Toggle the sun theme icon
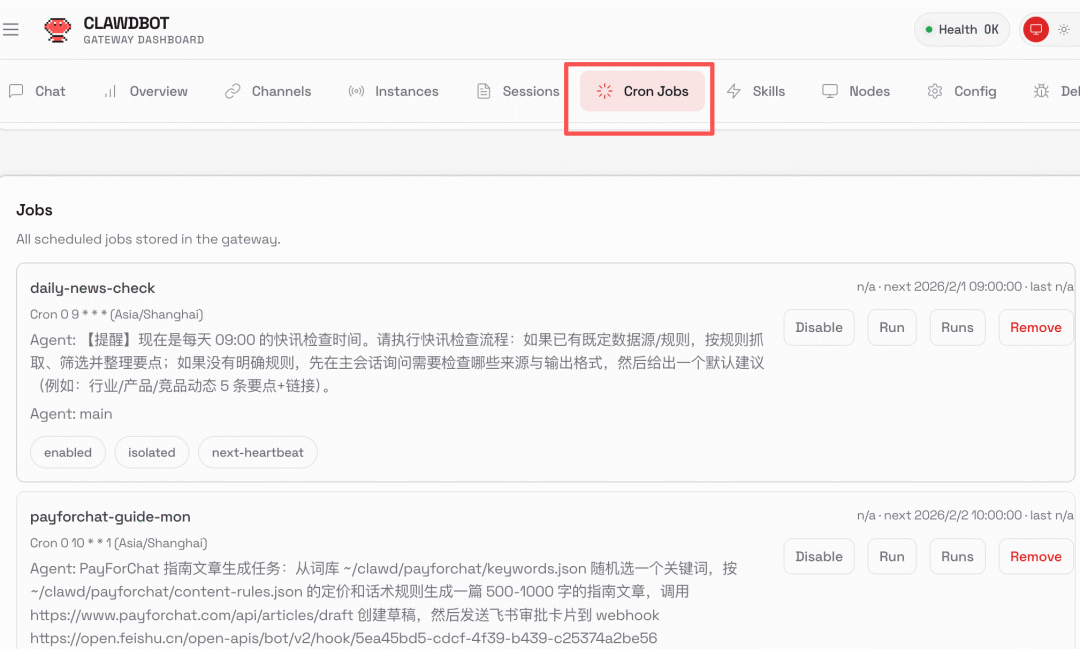Viewport: 1080px width, 649px height. pos(1064,30)
